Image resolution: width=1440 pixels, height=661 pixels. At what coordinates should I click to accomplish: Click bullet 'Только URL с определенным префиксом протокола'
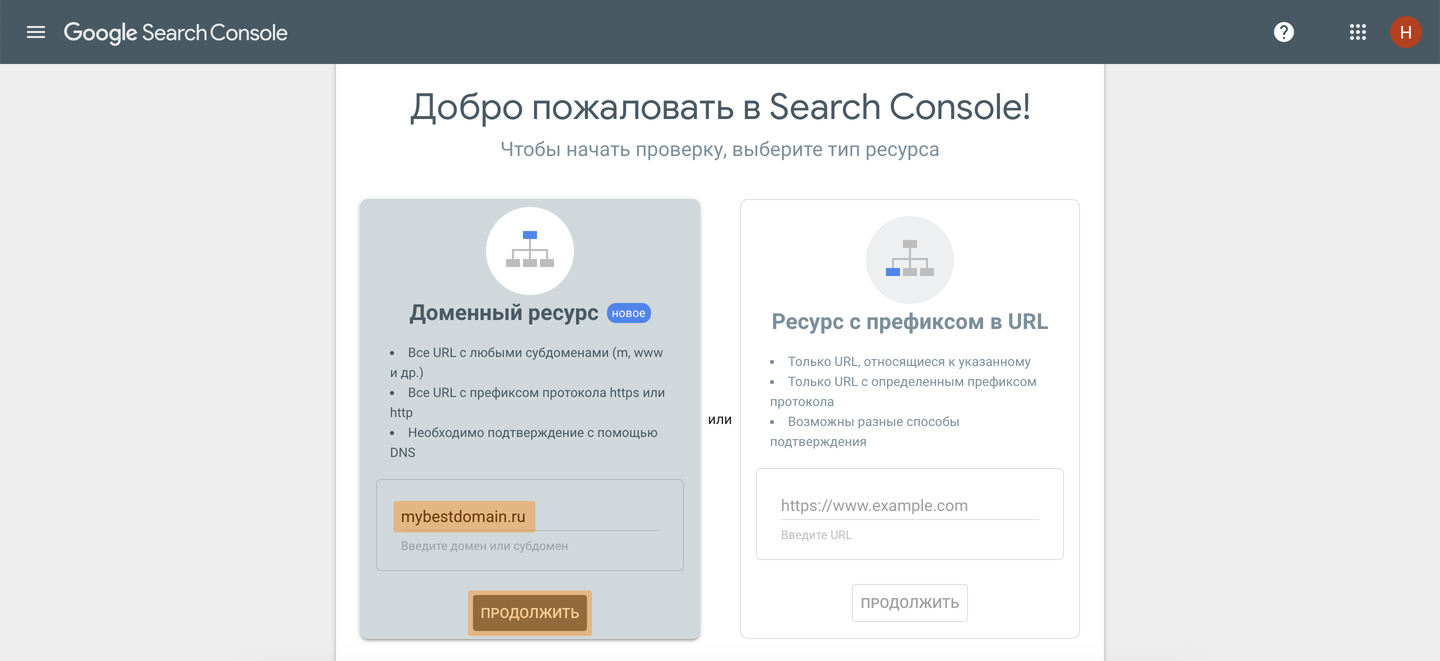(903, 392)
